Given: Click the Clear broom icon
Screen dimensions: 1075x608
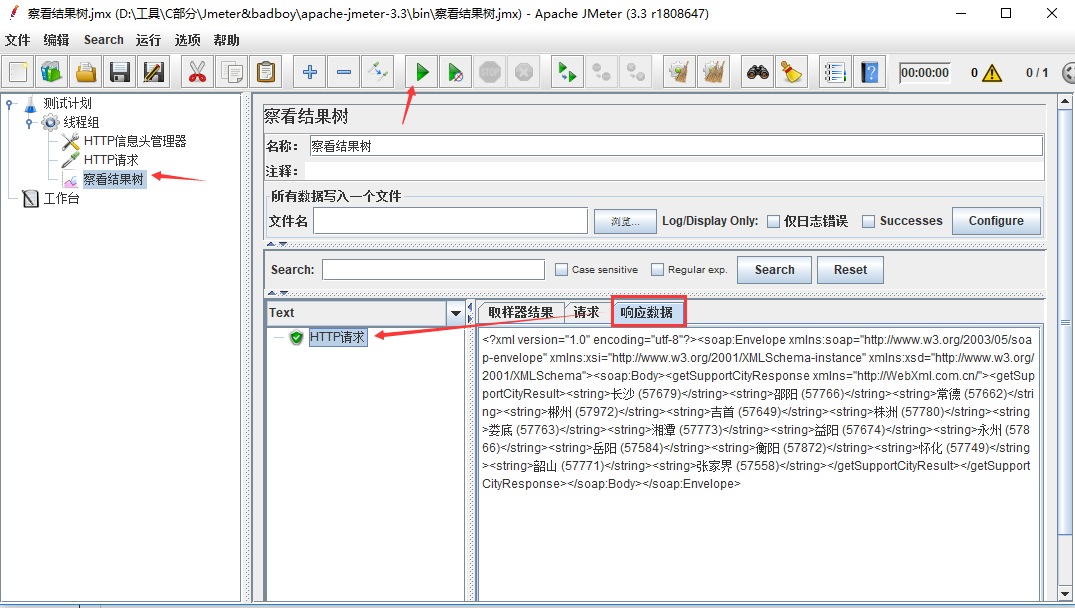Looking at the screenshot, I should 679,72.
